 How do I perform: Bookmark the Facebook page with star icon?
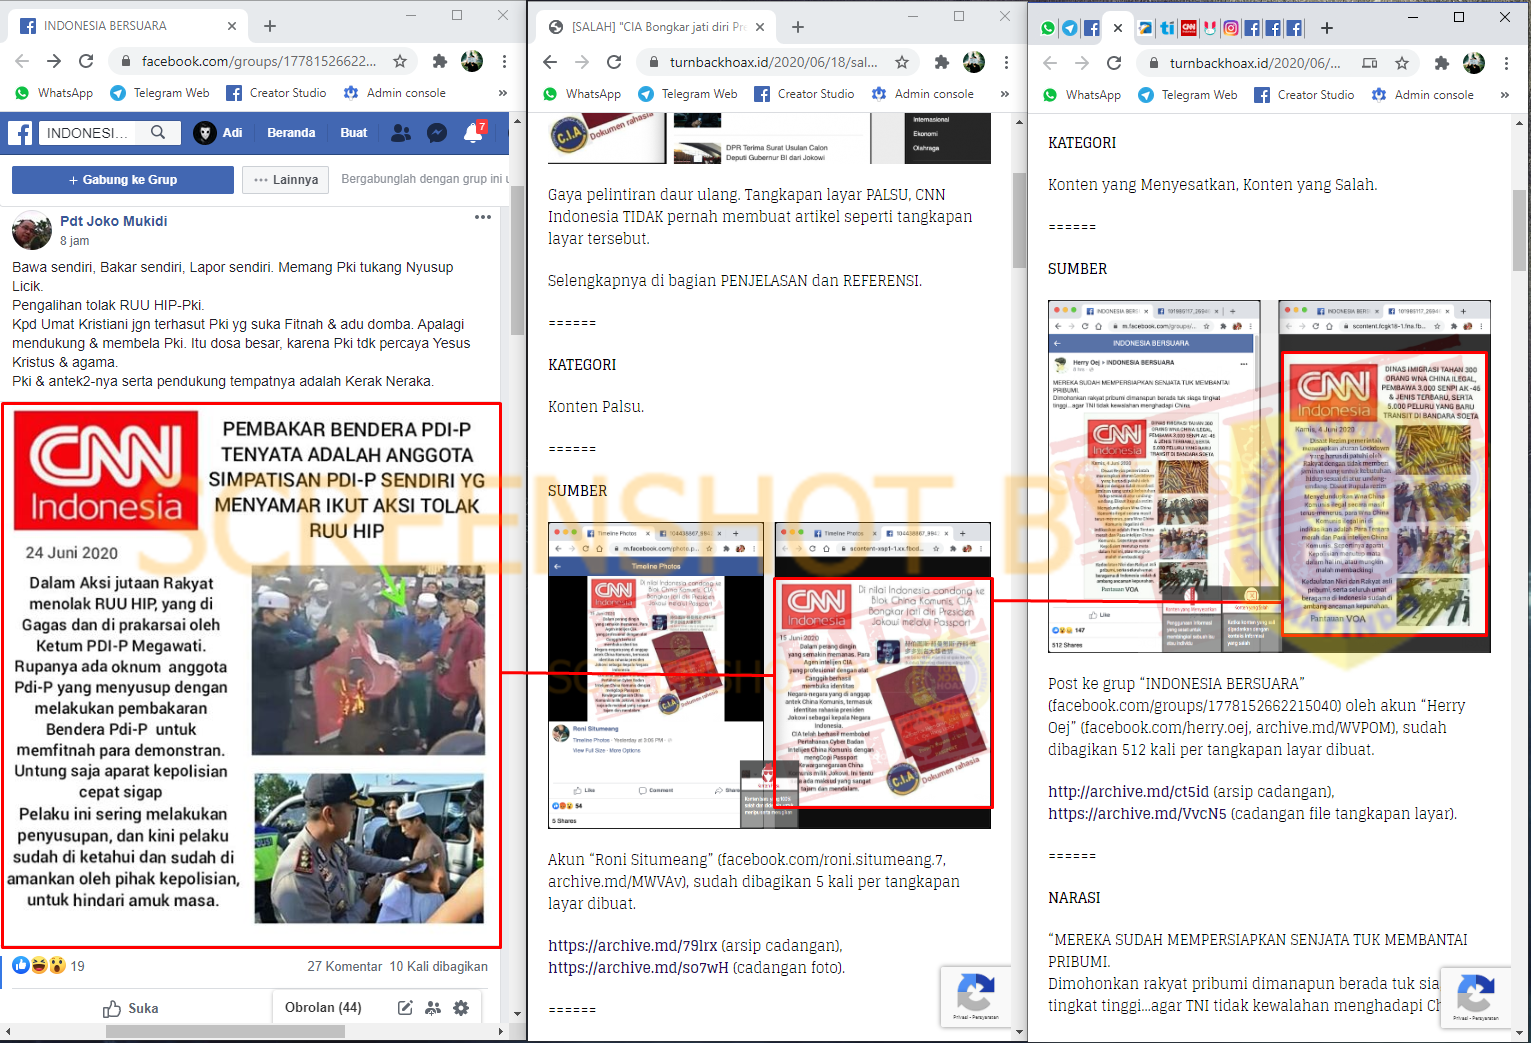[x=400, y=61]
